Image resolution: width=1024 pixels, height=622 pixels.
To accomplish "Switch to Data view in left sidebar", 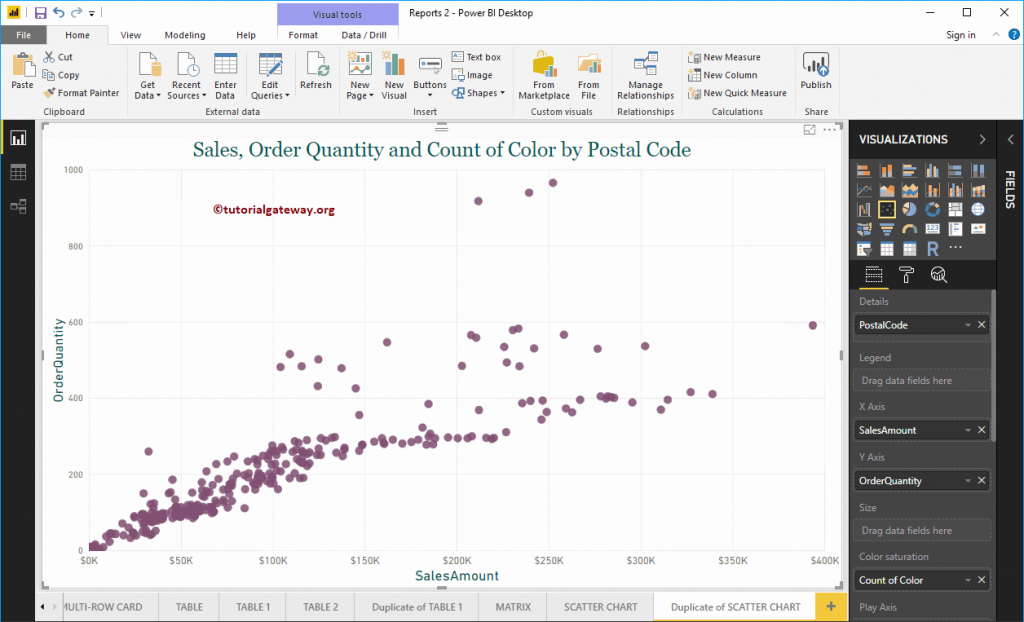I will click(18, 172).
